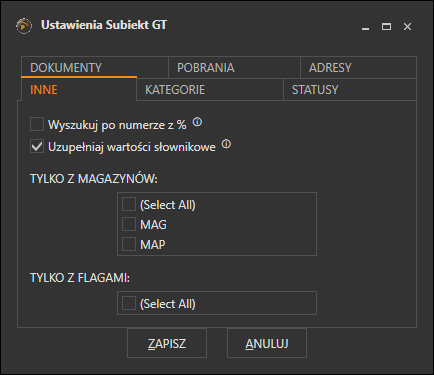Screen dimensions: 434x375
Task: Click the TYLKO Z FLAGAMI label
Action: point(80,278)
